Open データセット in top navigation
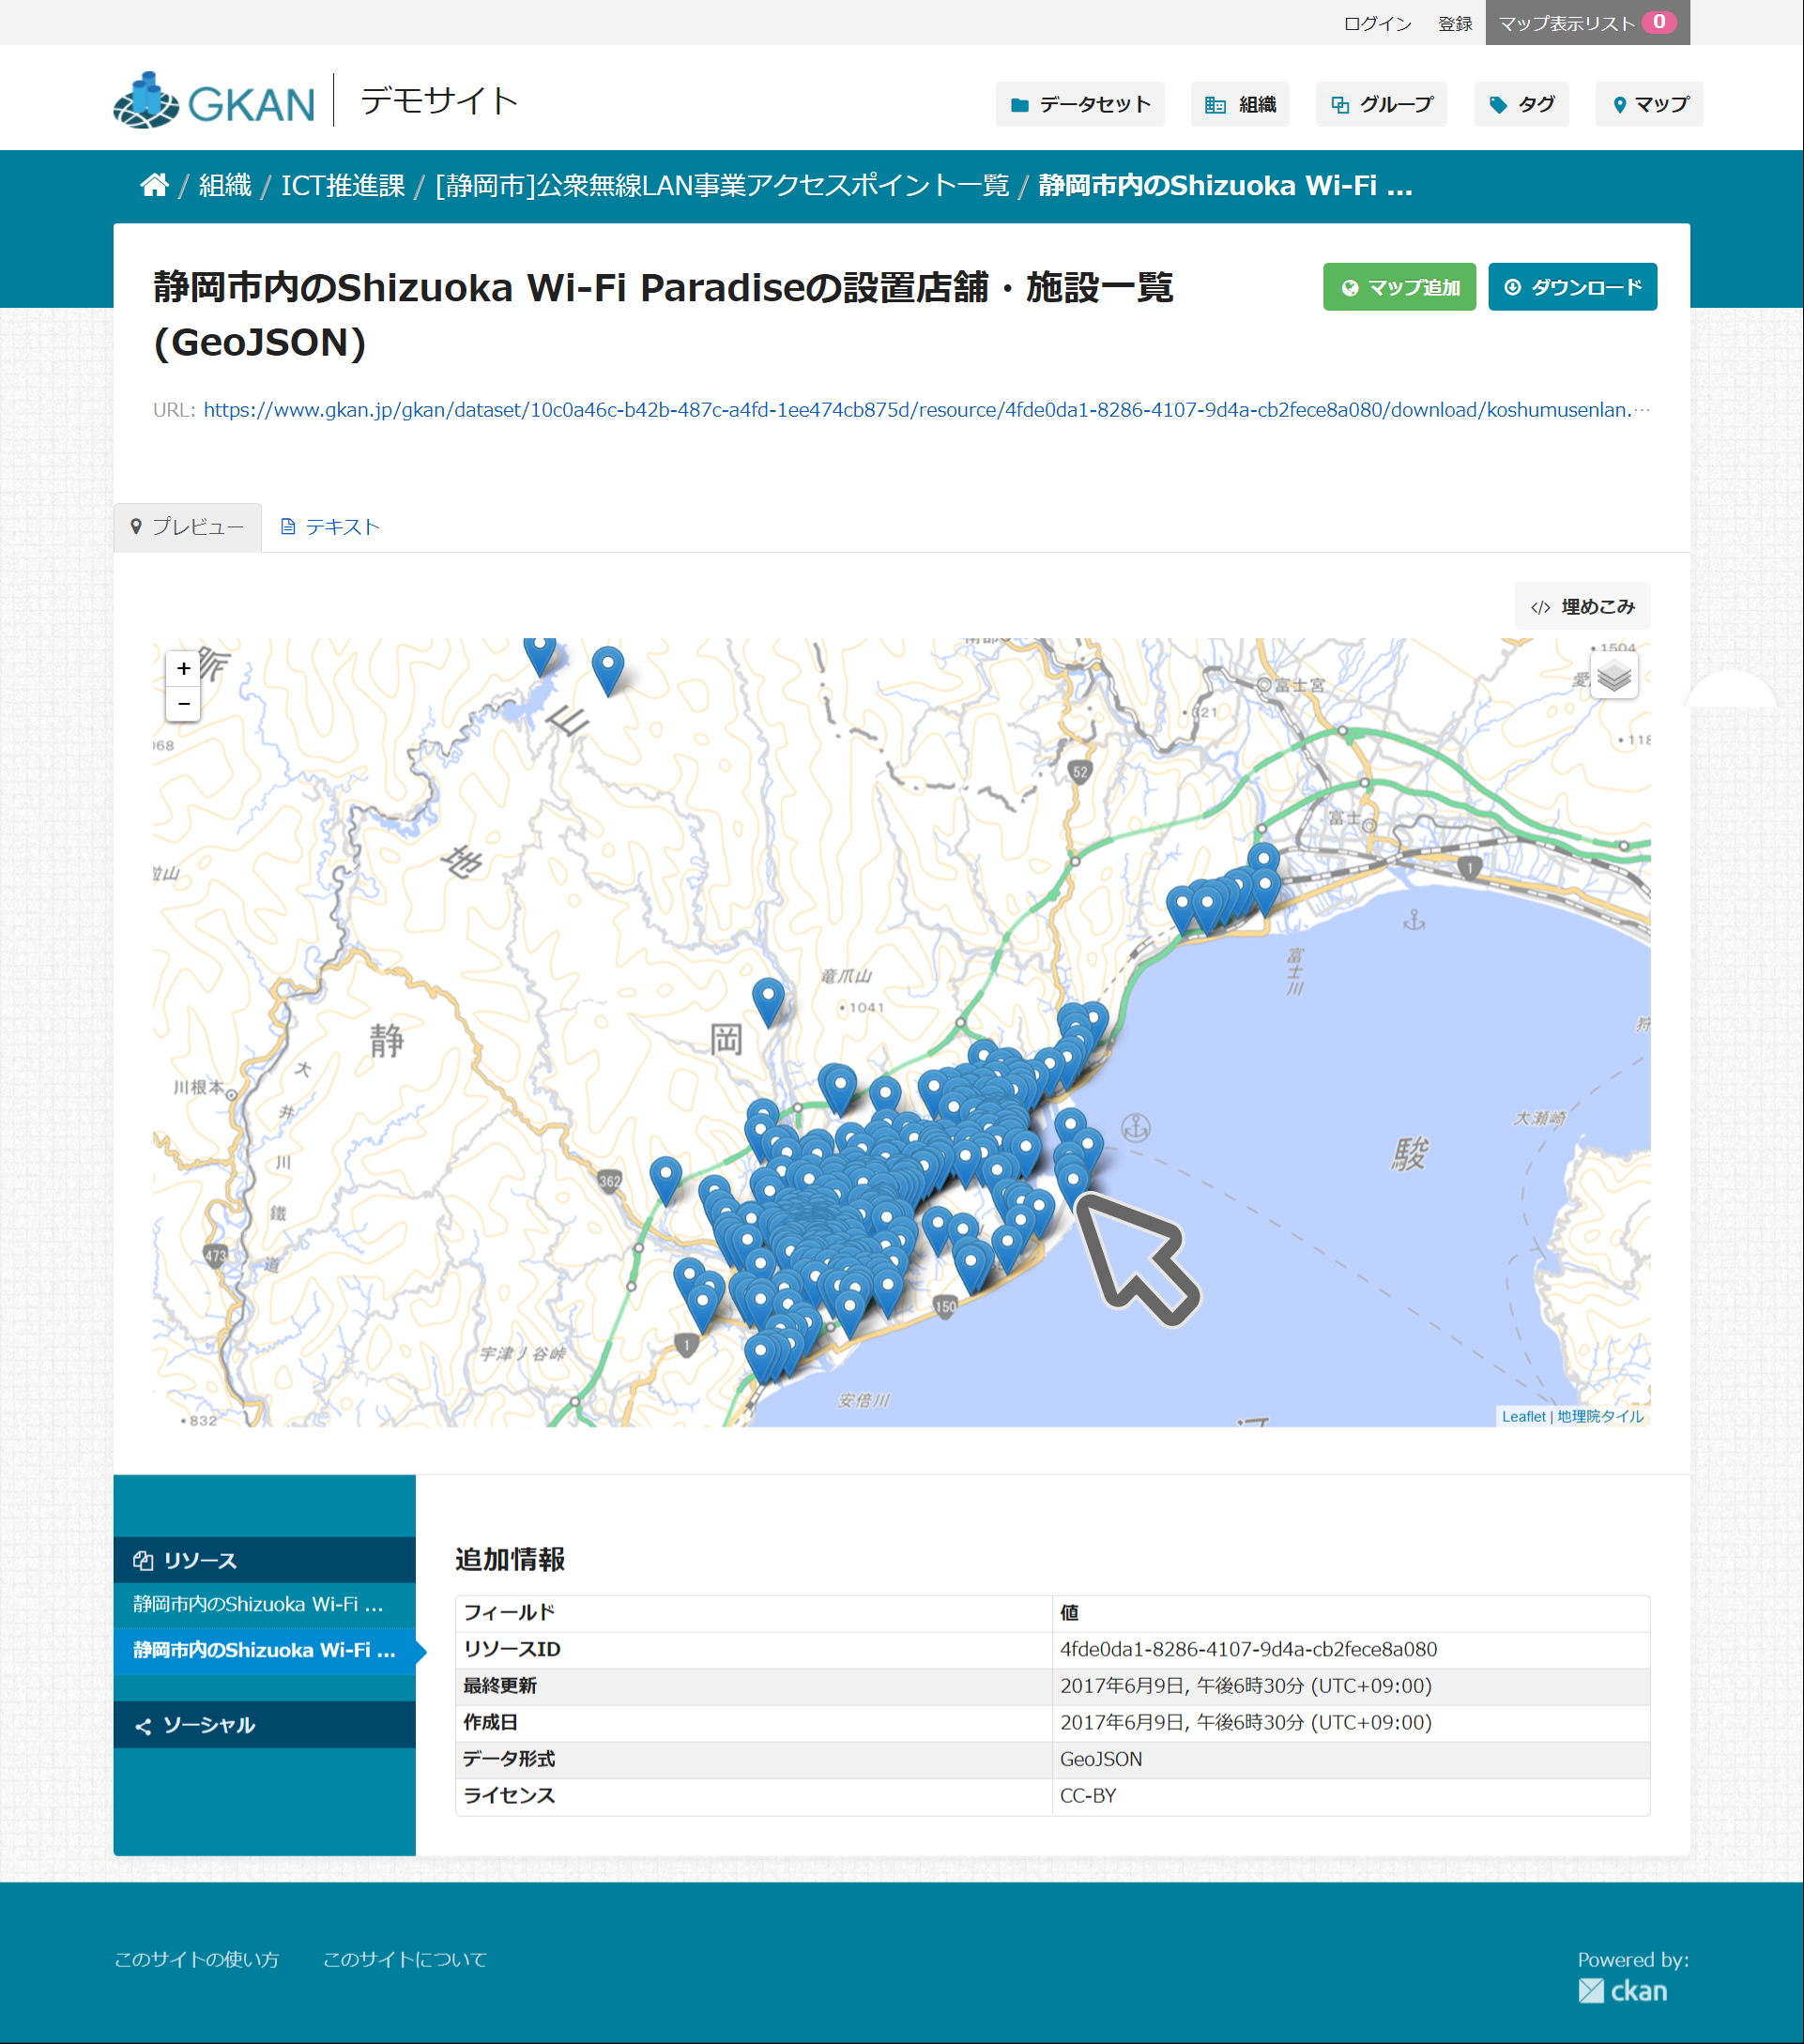 [x=1080, y=104]
